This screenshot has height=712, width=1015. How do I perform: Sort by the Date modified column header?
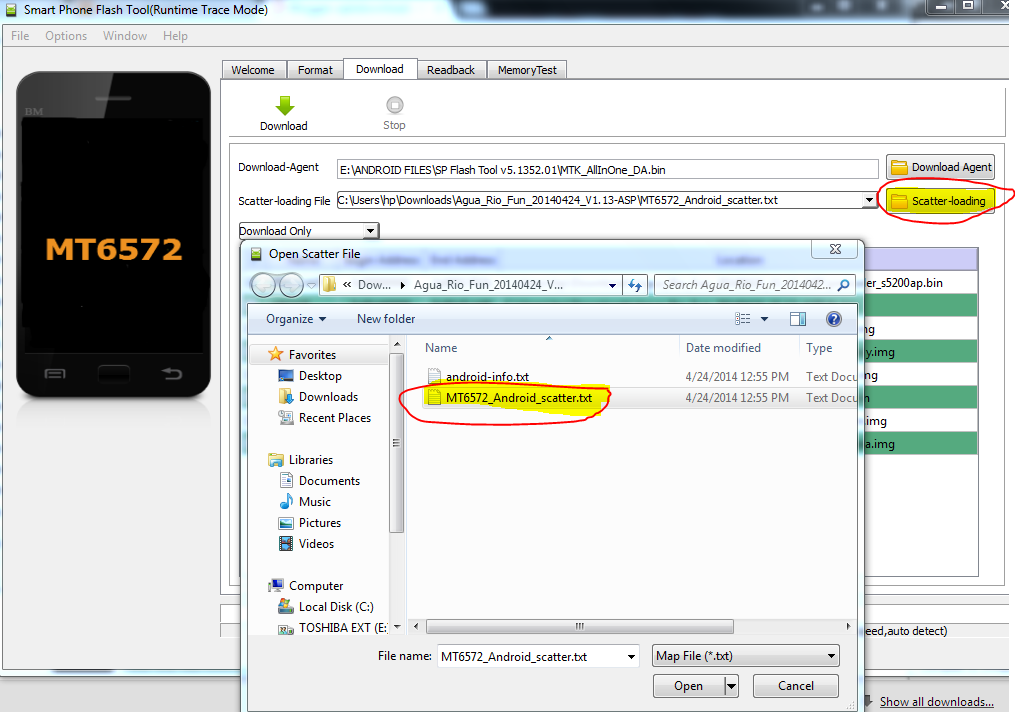(x=723, y=348)
